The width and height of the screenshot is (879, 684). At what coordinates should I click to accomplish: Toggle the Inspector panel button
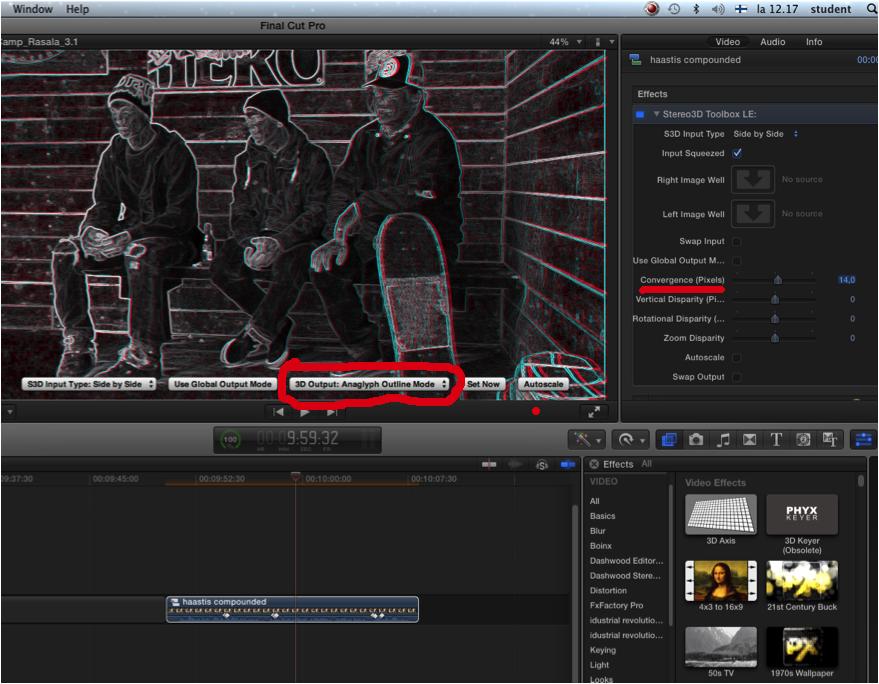pos(864,440)
